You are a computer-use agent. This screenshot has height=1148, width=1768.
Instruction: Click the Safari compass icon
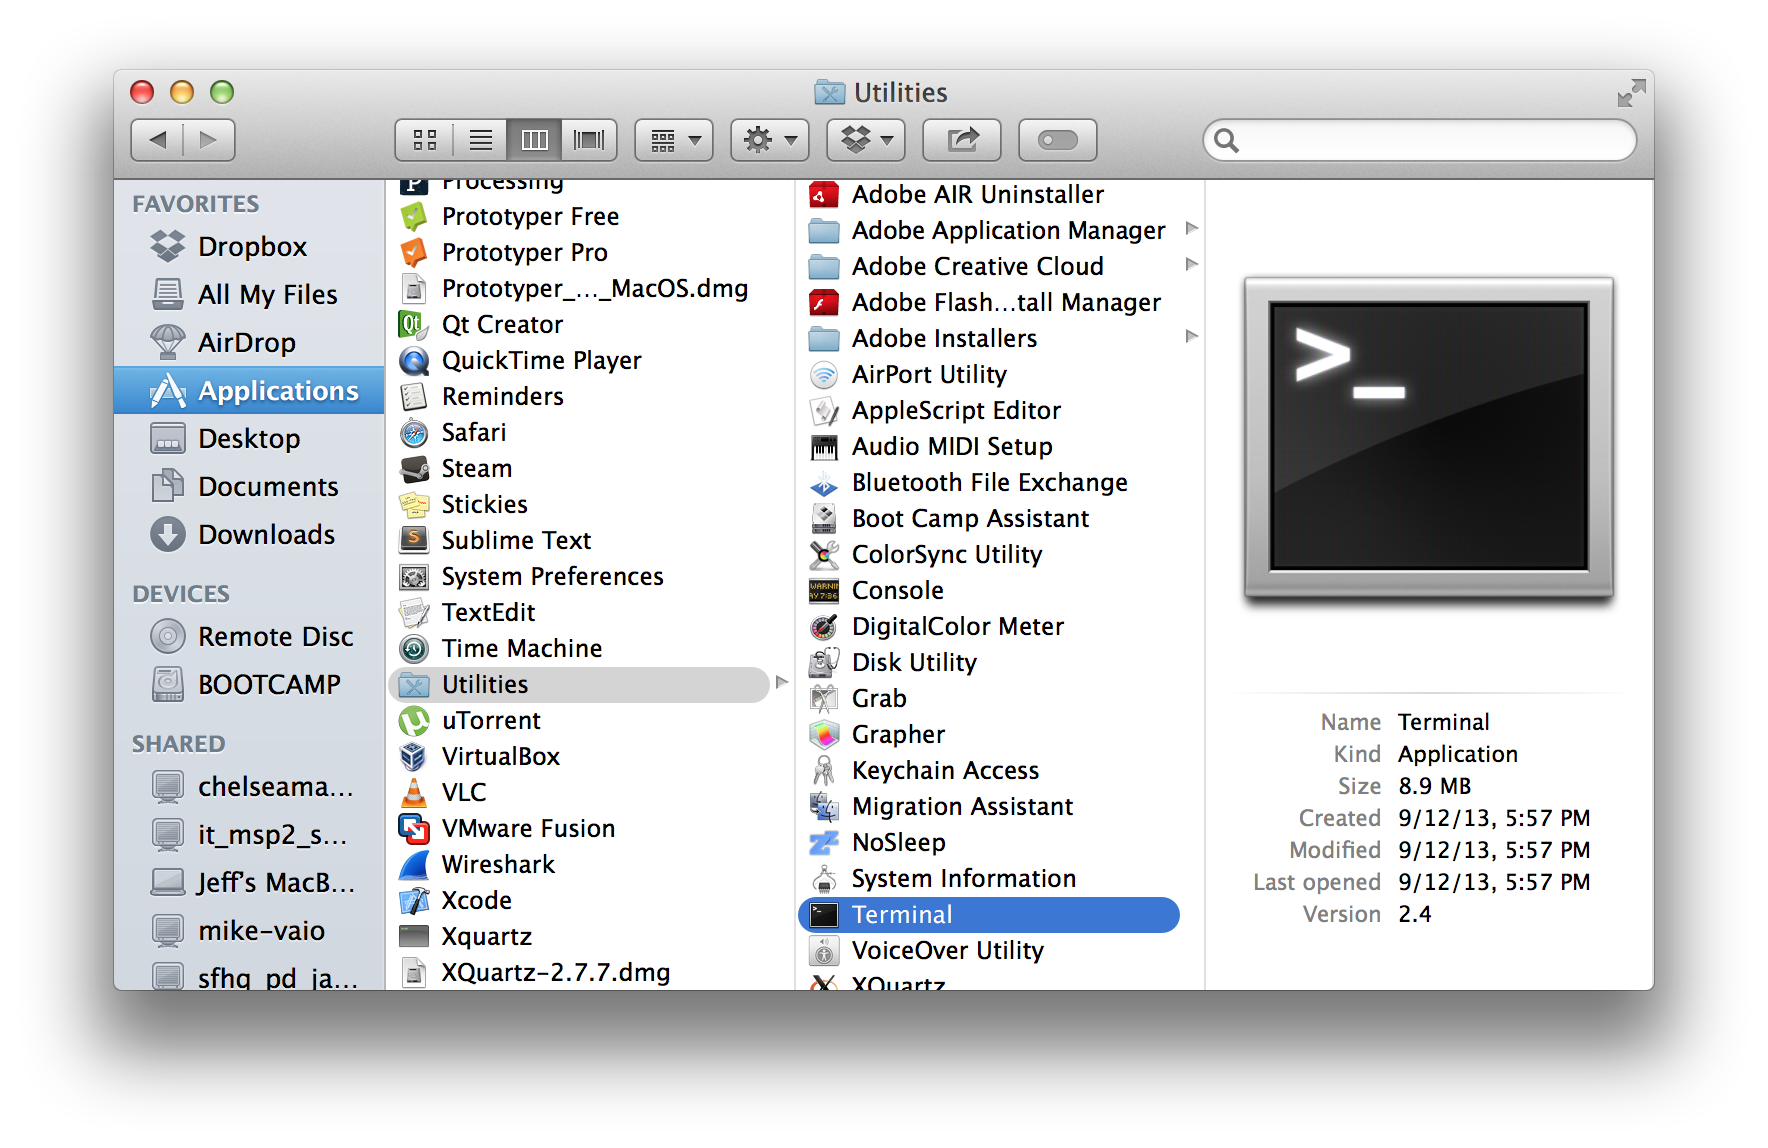(414, 432)
